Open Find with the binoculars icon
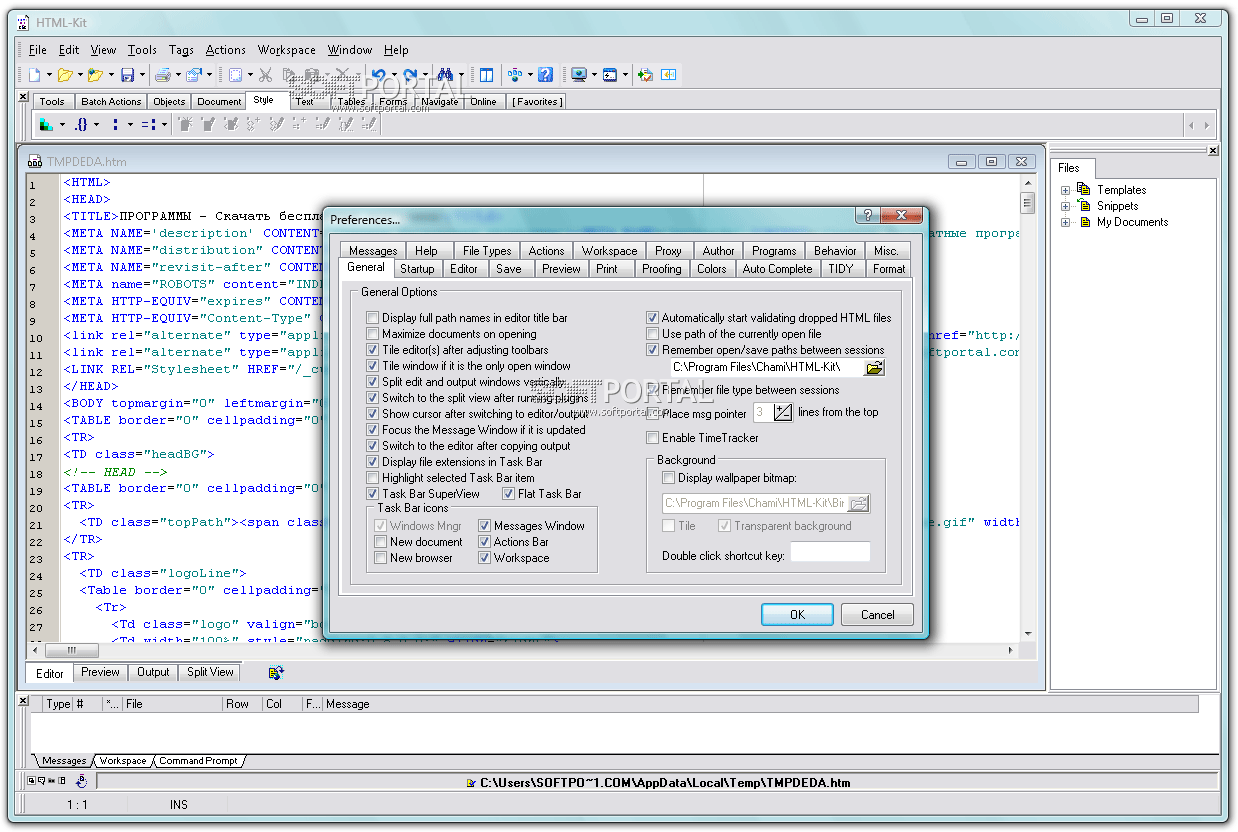 [446, 75]
